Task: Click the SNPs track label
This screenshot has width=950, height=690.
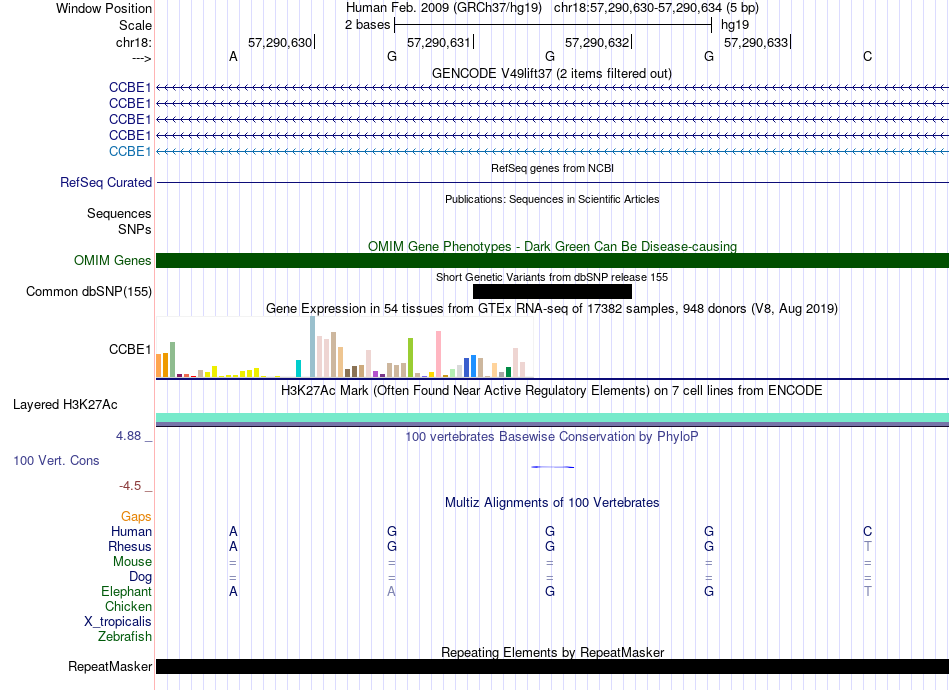Action: pos(135,229)
